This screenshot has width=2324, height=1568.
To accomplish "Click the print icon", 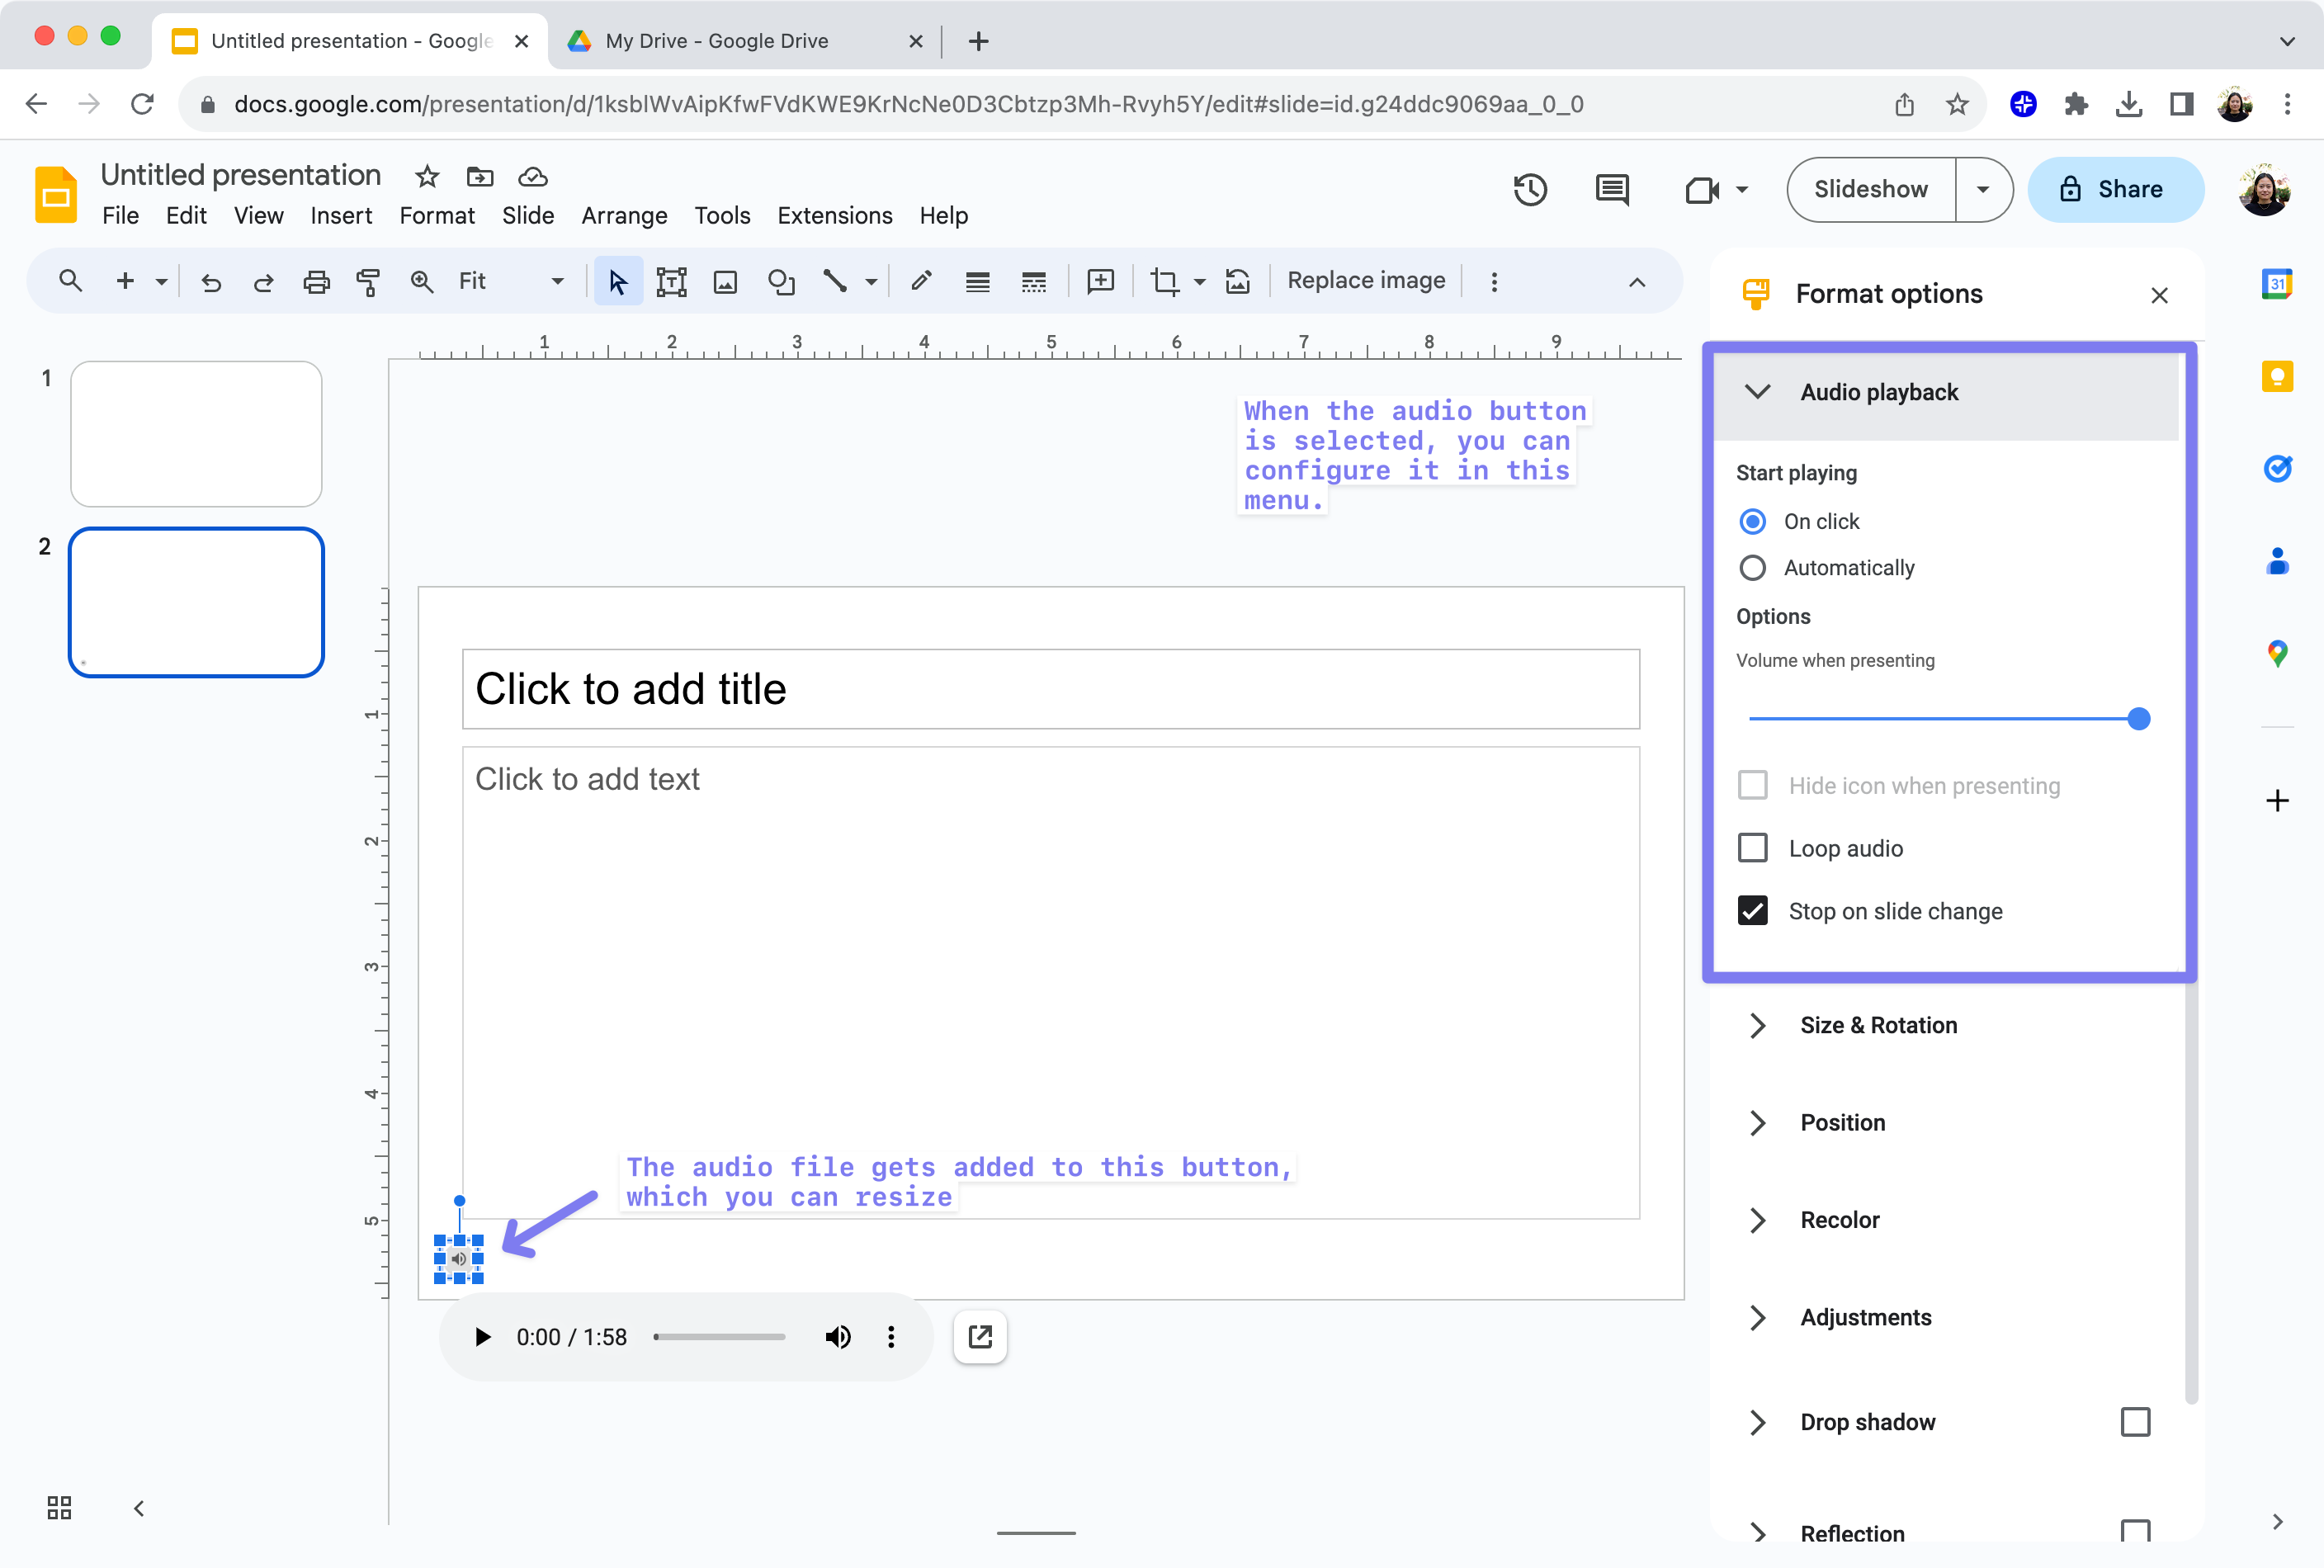I will [316, 282].
